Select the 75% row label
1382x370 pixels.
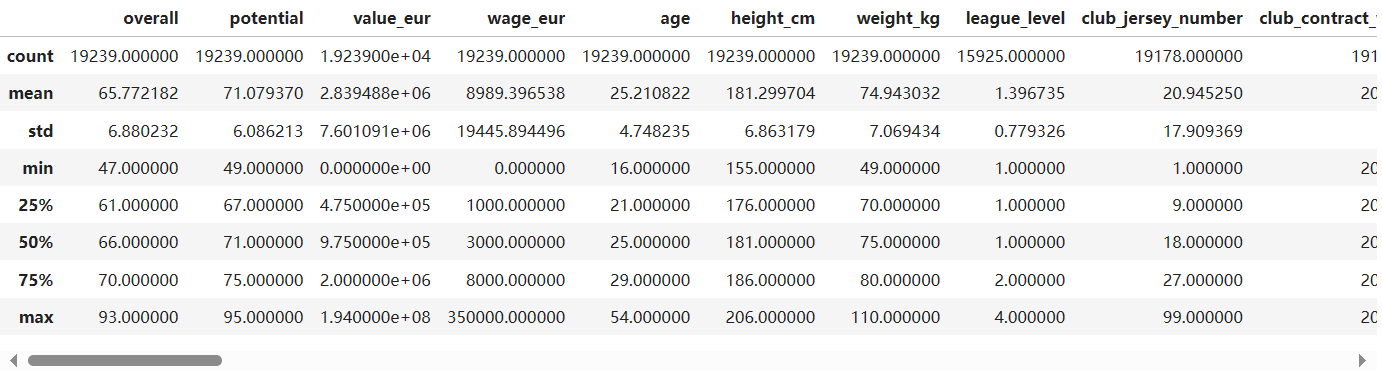[36, 279]
